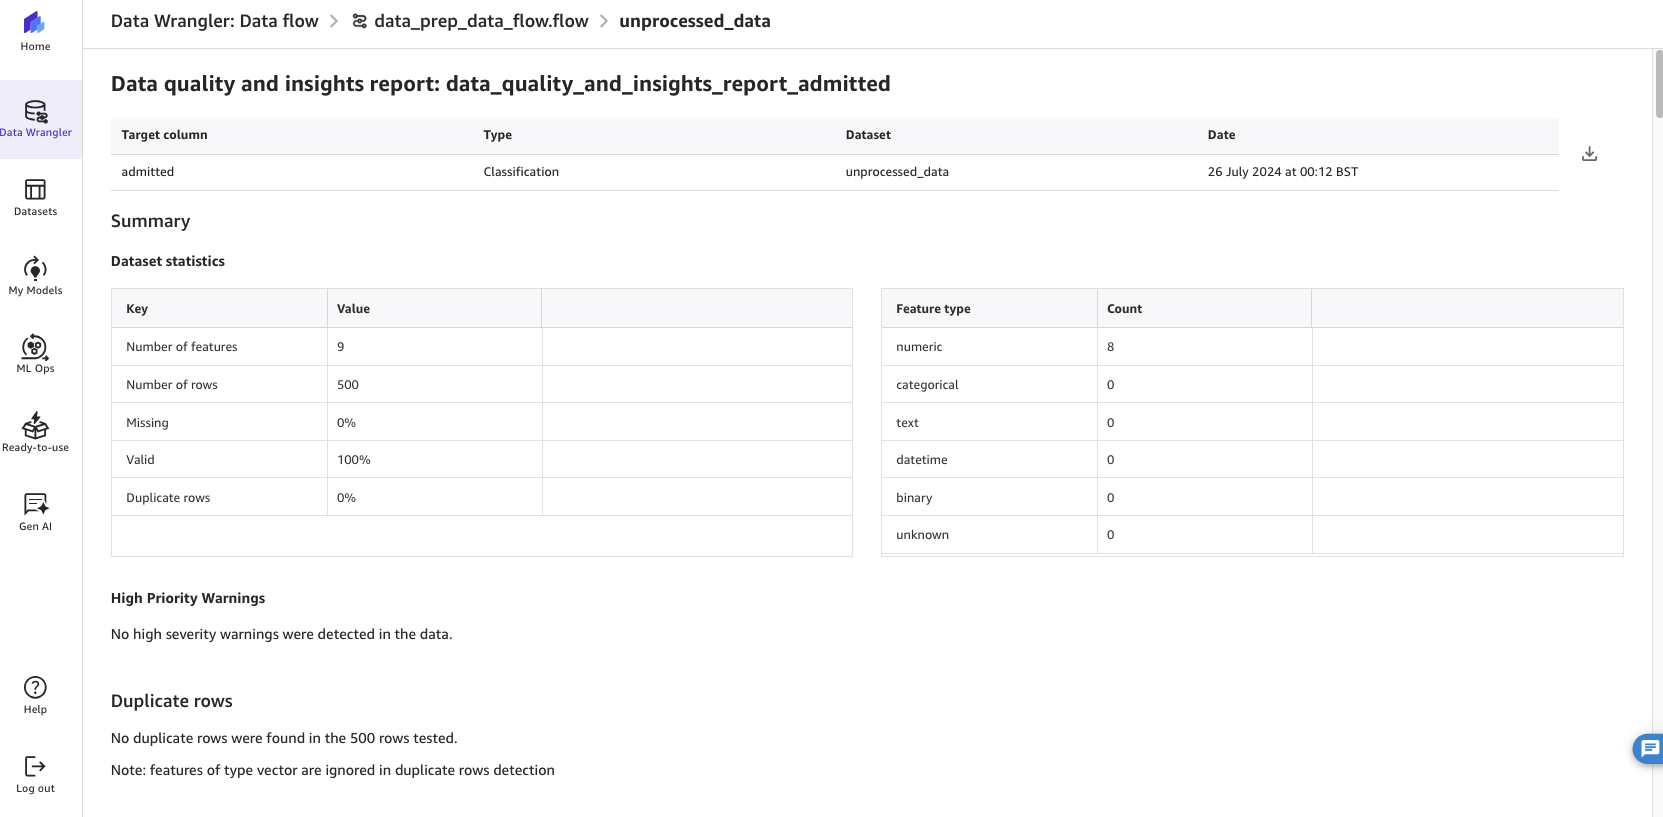The height and width of the screenshot is (817, 1663).
Task: Click the Value column header
Action: [434, 309]
